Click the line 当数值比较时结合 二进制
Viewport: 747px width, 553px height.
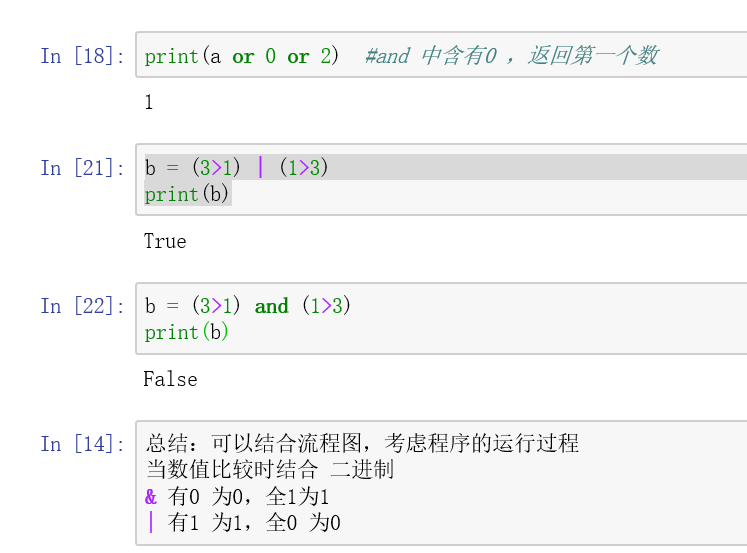tap(270, 470)
